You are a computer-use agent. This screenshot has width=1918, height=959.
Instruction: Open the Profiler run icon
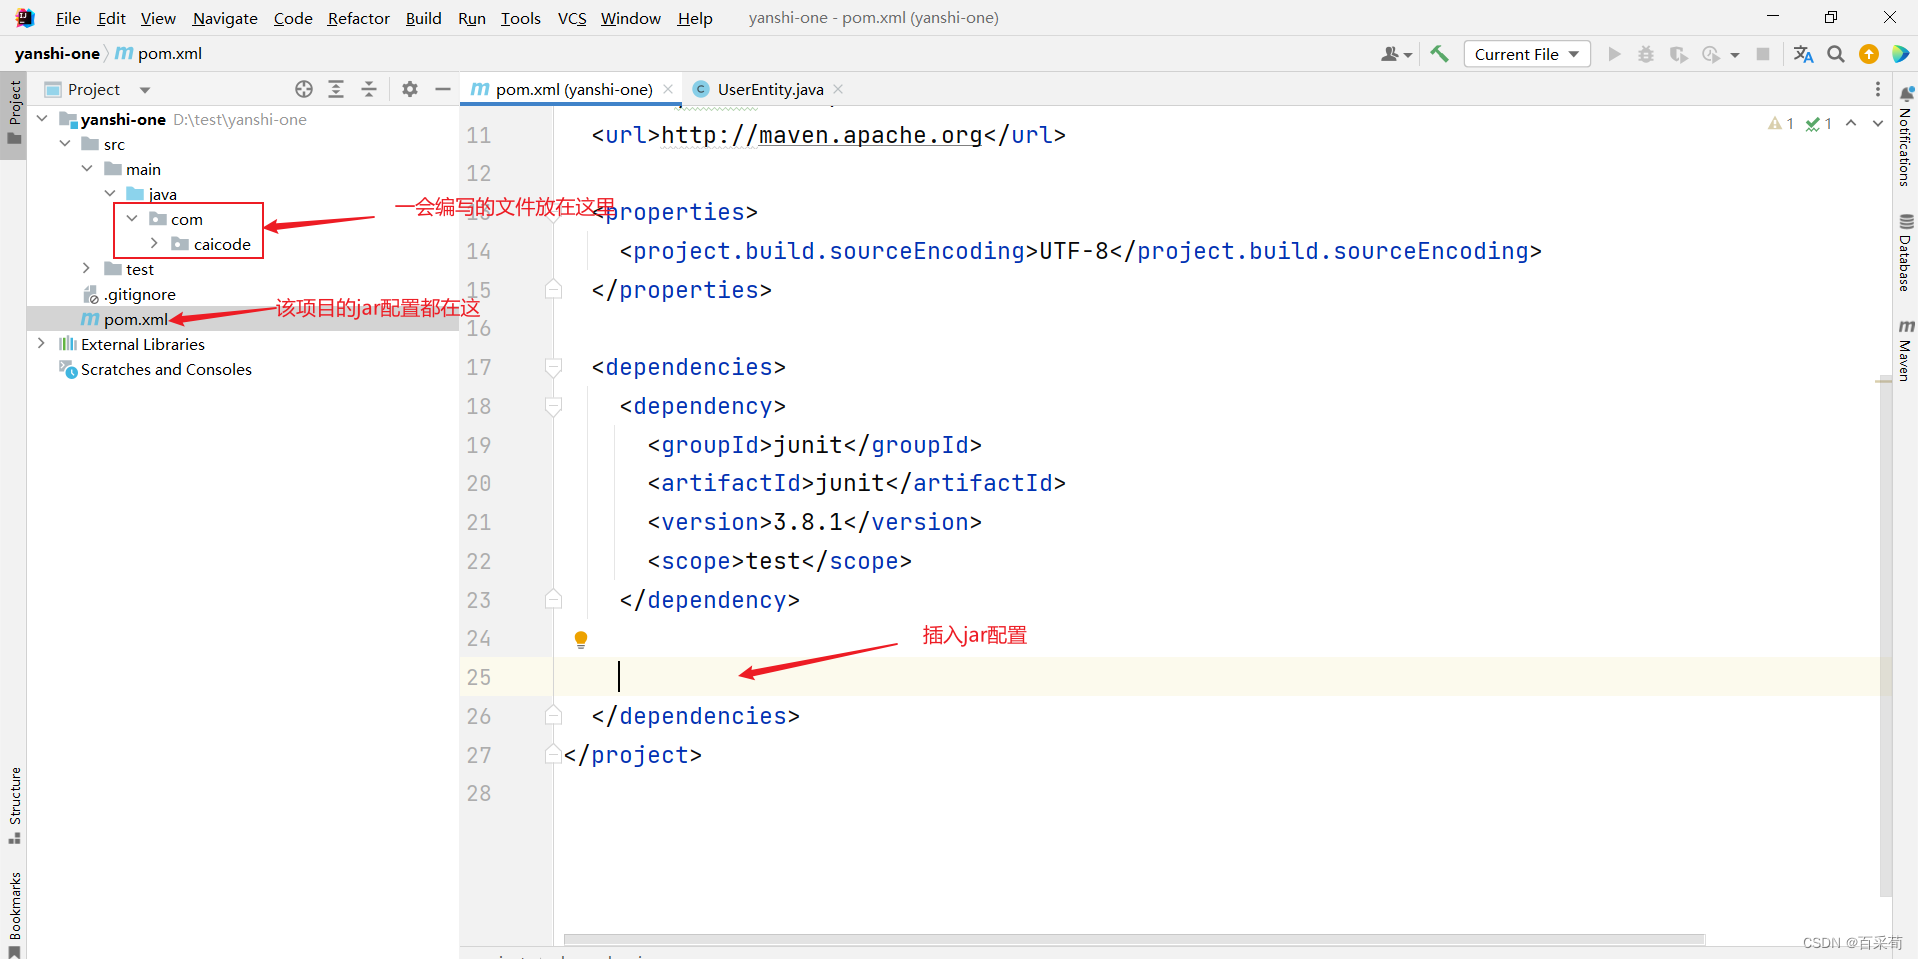[x=1711, y=54]
